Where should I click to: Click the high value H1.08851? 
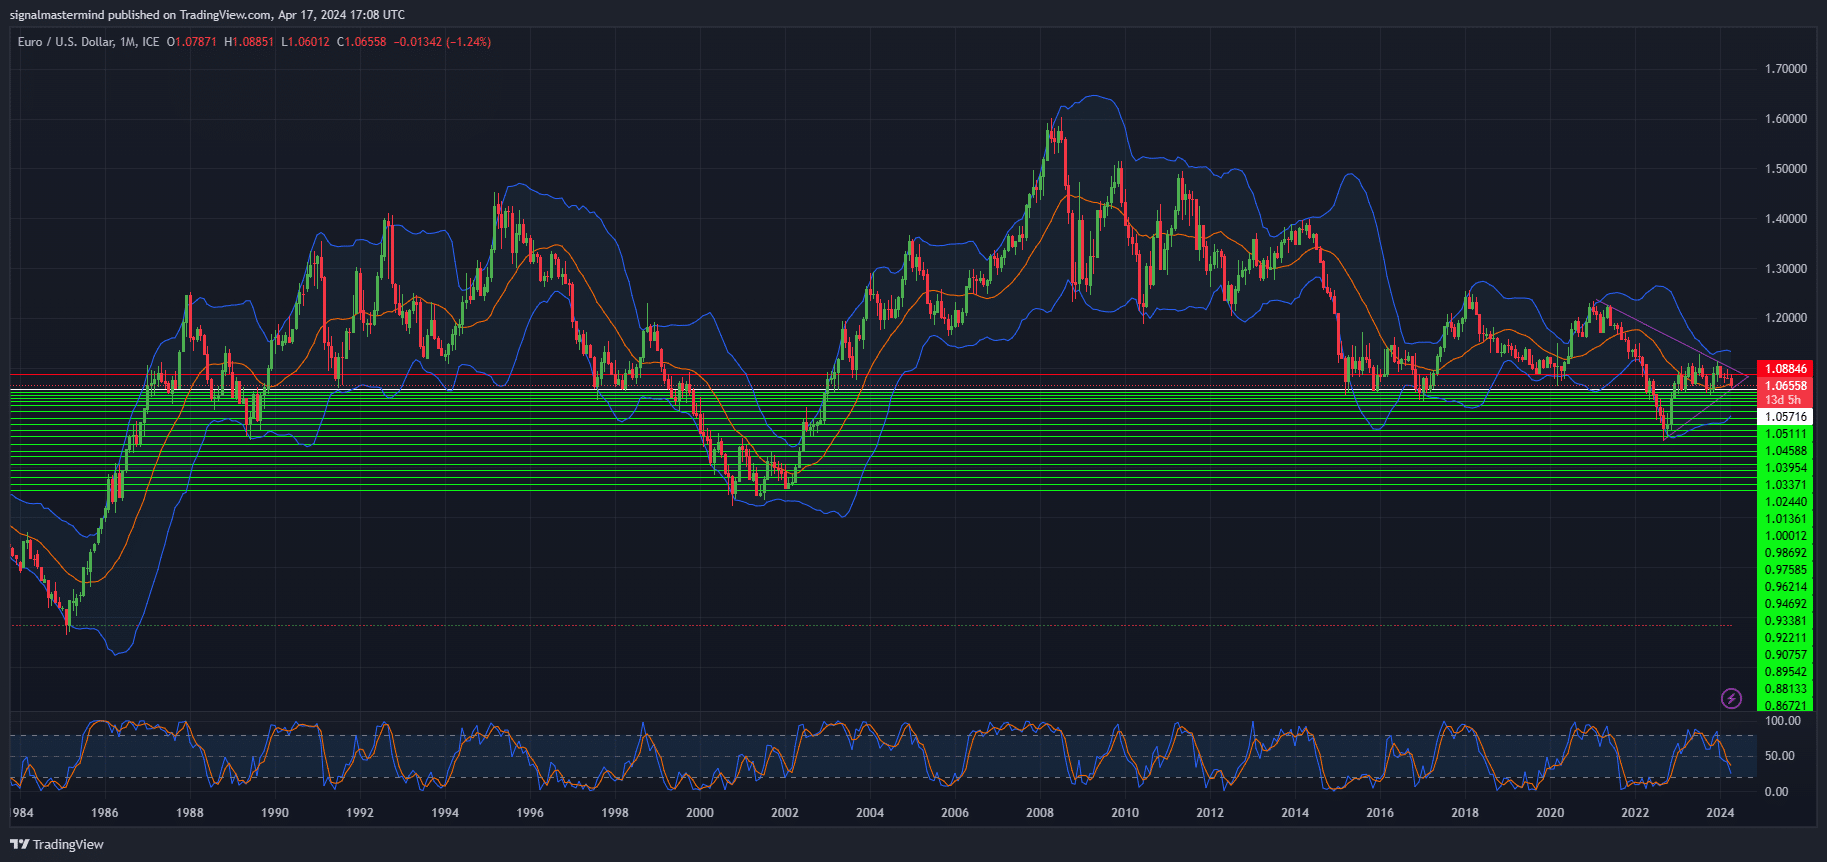(249, 42)
